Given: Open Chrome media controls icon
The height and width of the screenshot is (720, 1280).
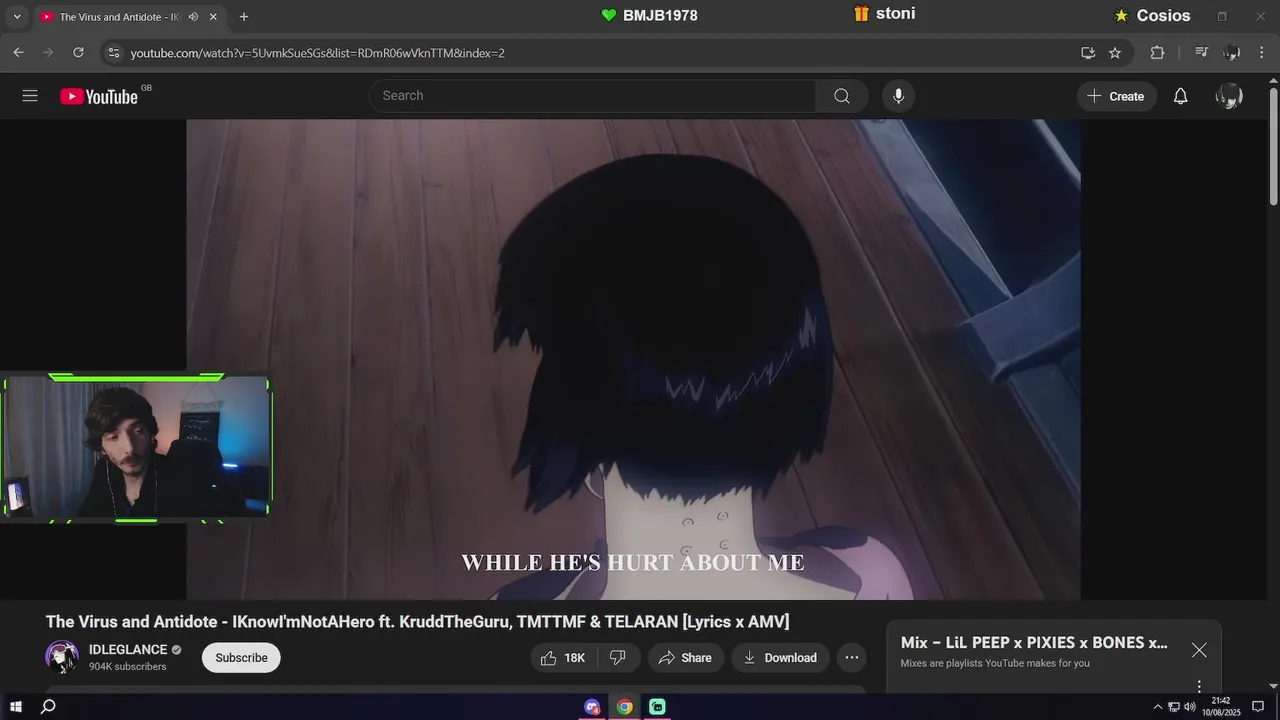Looking at the screenshot, I should [1202, 52].
